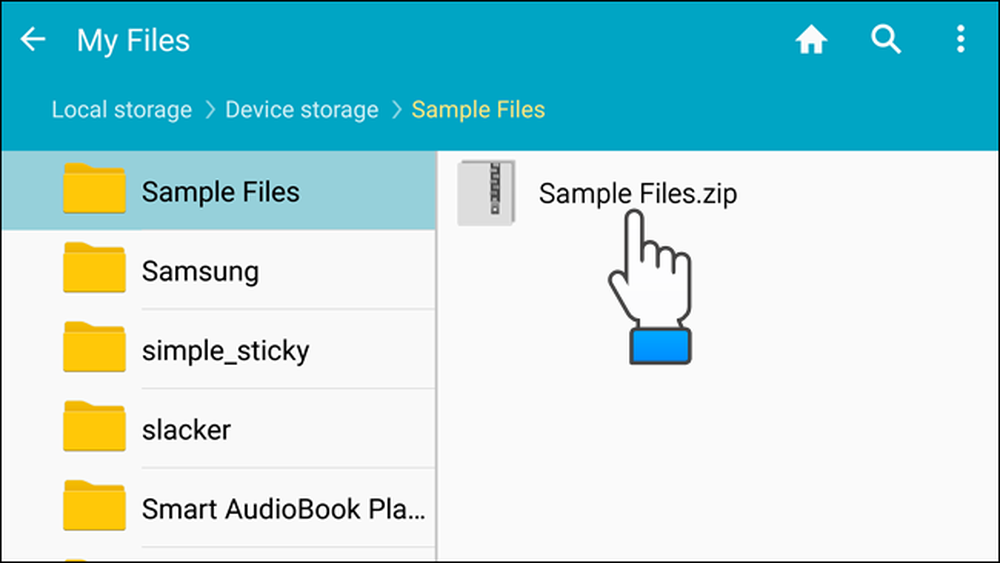This screenshot has width=1000, height=563.
Task: Tap the Sample Files folder icon in sidebar
Action: 94,188
